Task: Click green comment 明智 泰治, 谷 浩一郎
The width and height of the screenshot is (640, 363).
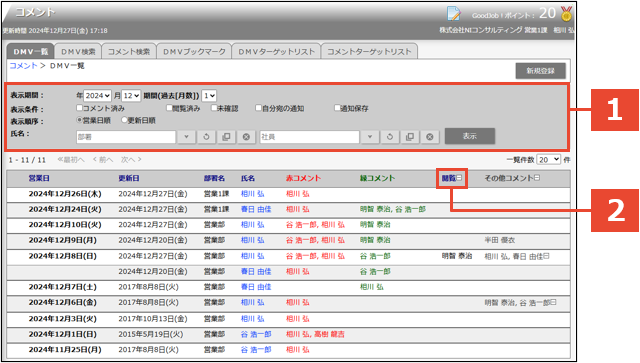Action: tap(393, 209)
